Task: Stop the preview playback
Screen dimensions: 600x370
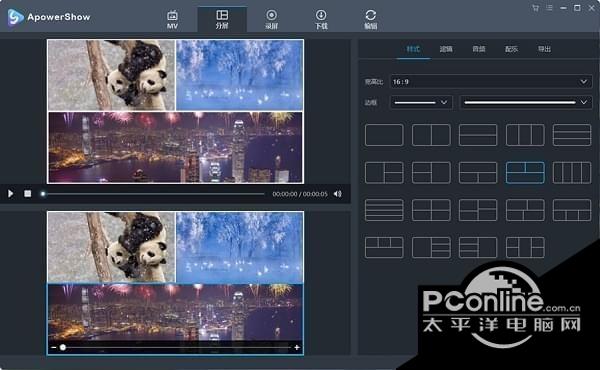Action: pyautogui.click(x=28, y=194)
